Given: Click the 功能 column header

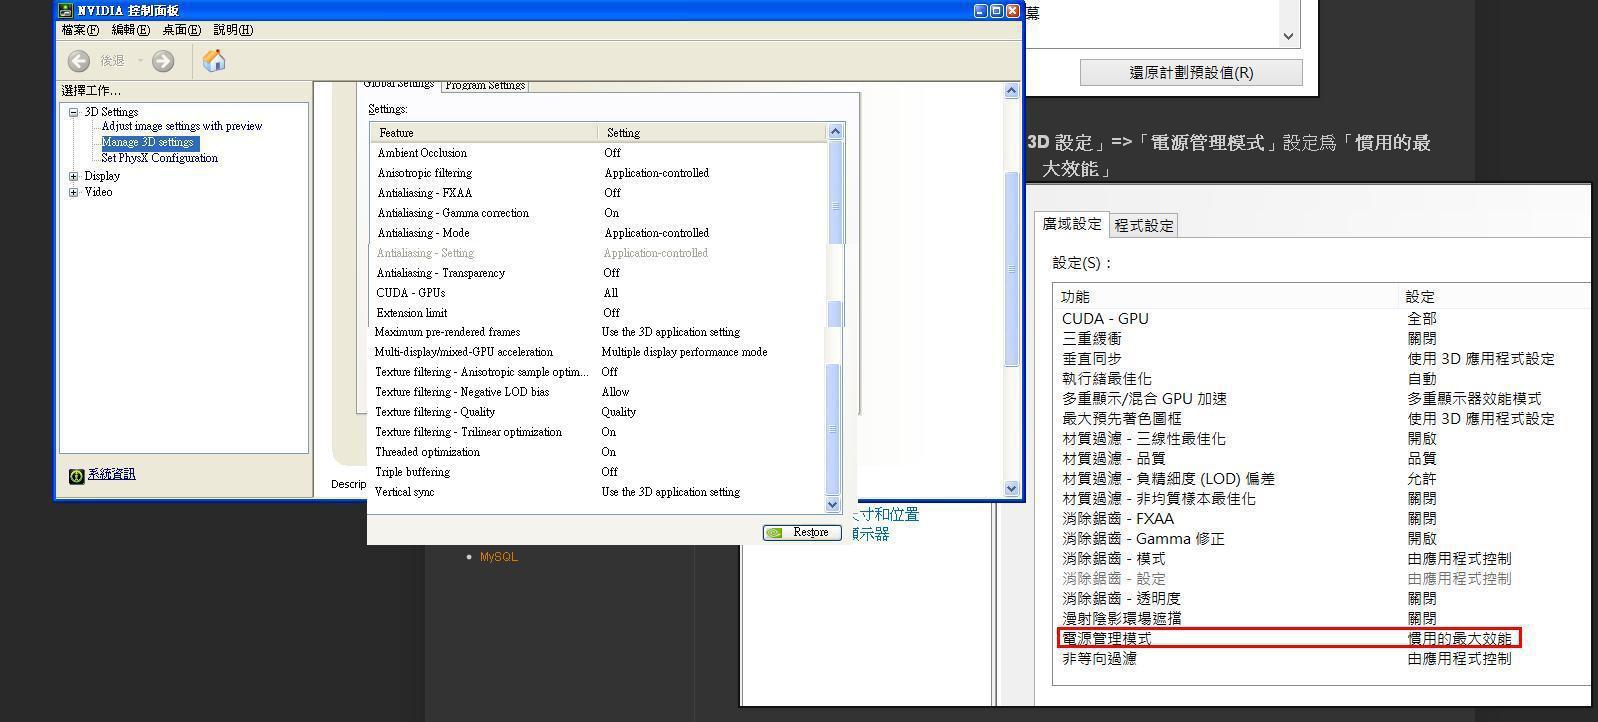Looking at the screenshot, I should (x=1226, y=297).
